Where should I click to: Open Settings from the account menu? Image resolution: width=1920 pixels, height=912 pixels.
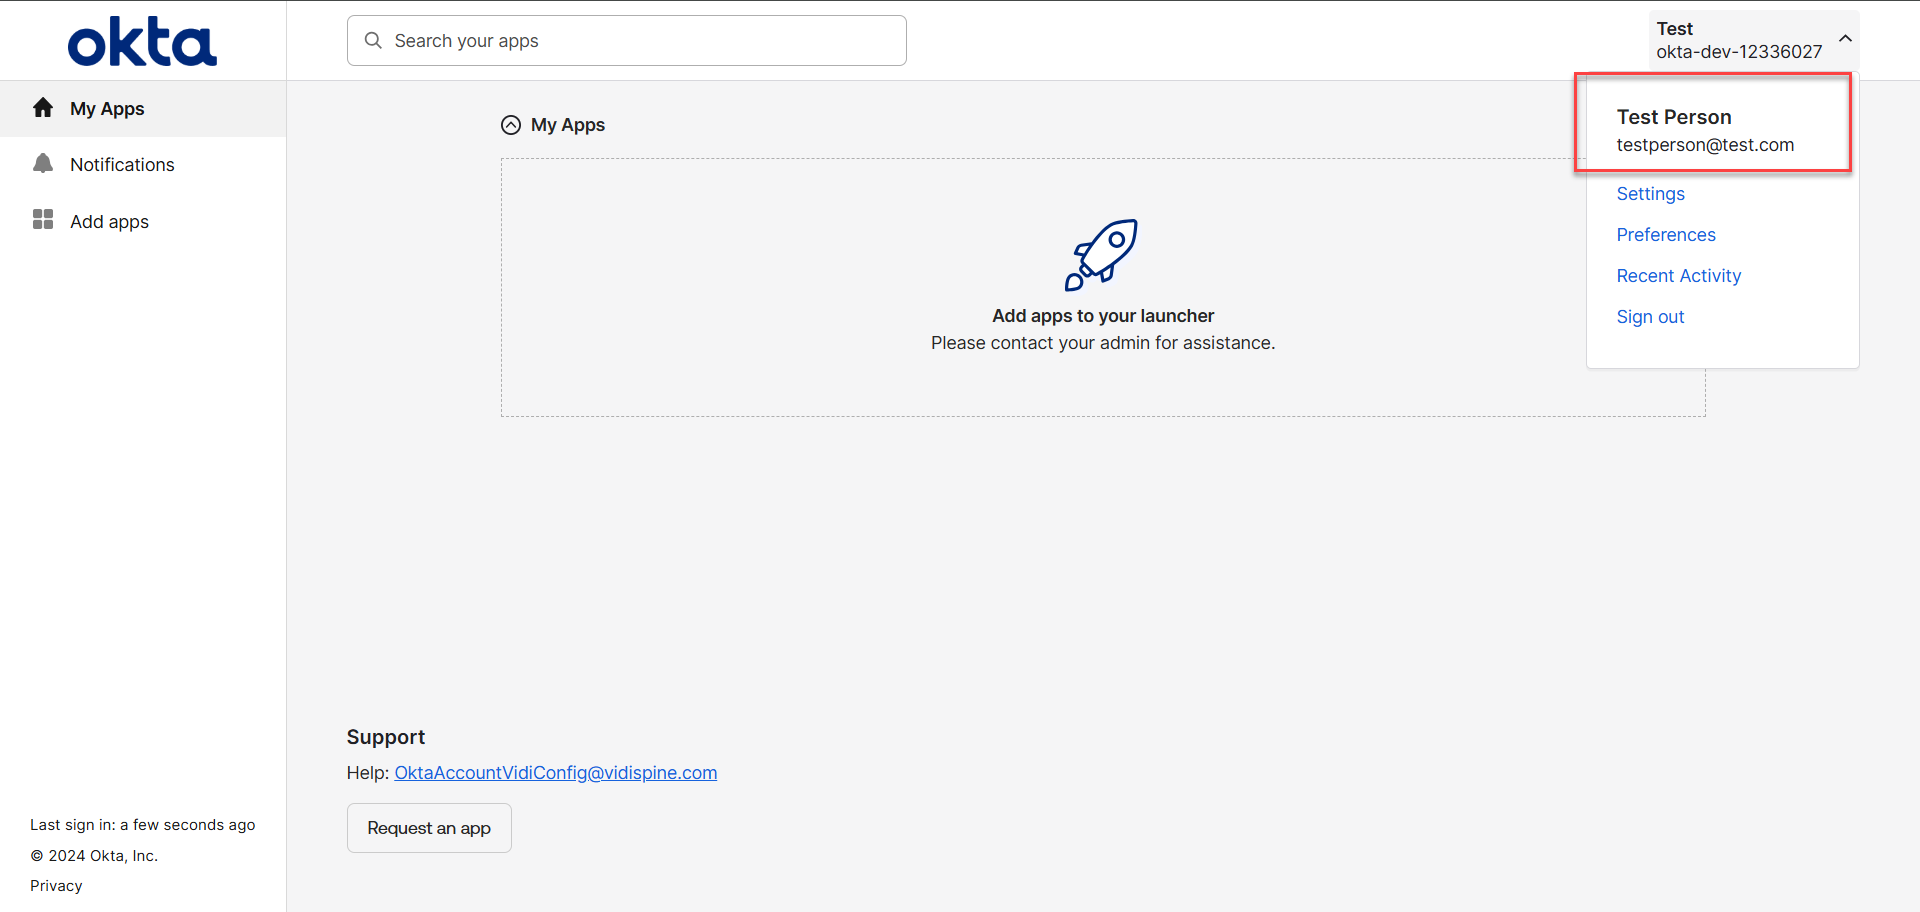tap(1650, 194)
